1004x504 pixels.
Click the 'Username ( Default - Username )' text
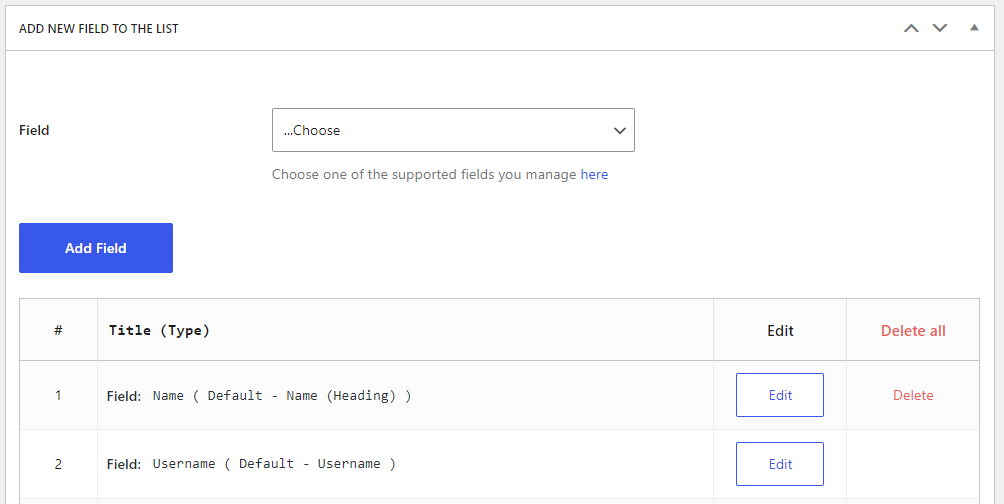pyautogui.click(x=274, y=464)
